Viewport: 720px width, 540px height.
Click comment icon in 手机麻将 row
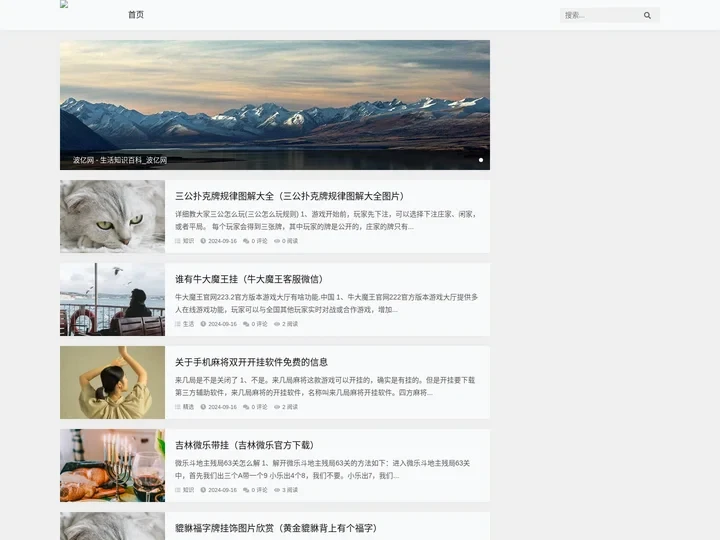pyautogui.click(x=246, y=407)
